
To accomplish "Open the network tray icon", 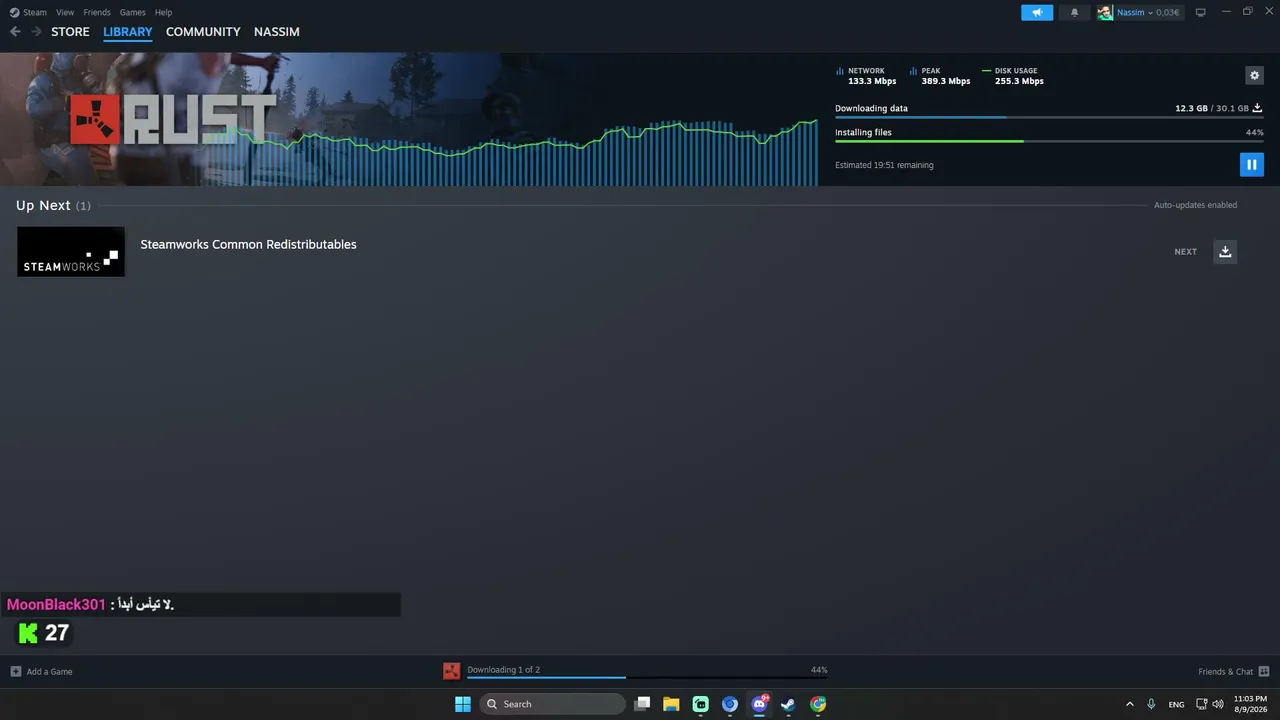I will [x=1201, y=704].
